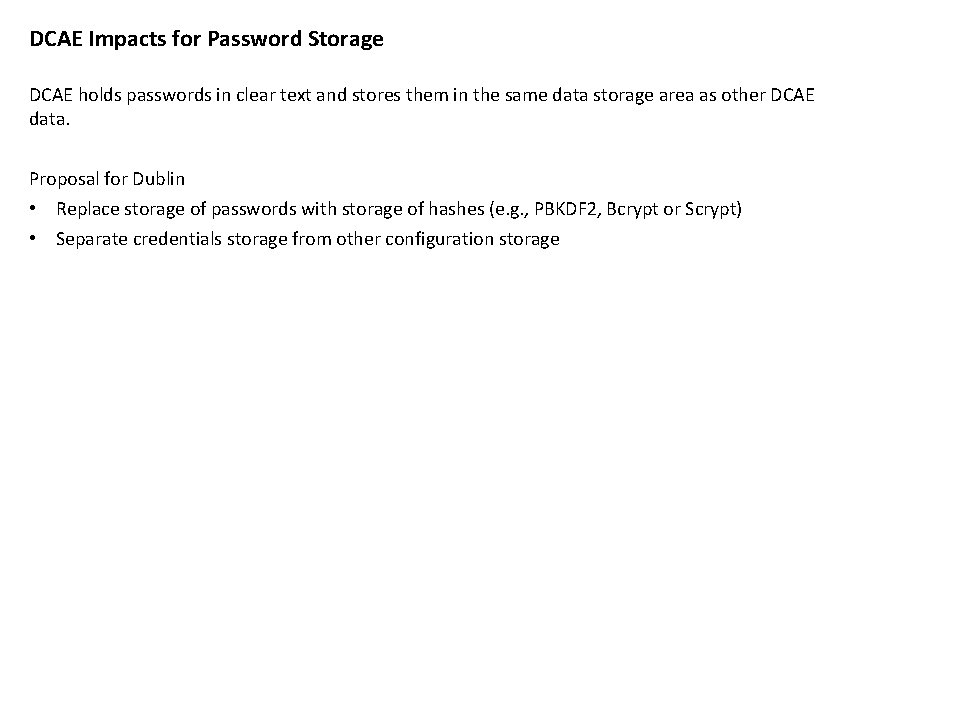Select the 'Proposal for Dublin' heading line

tap(107, 179)
